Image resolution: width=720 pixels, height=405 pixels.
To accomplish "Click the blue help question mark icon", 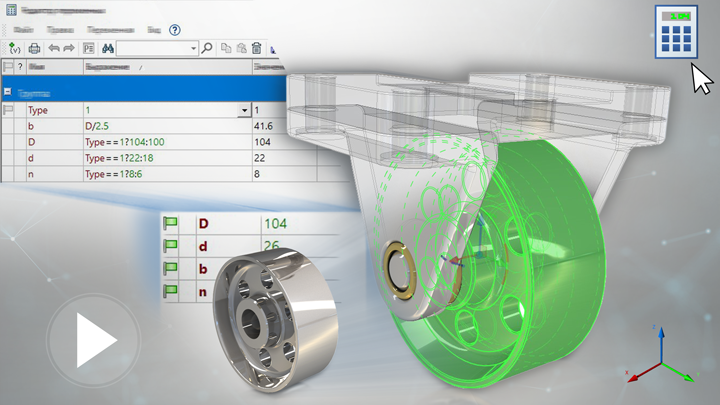I will pos(175,31).
